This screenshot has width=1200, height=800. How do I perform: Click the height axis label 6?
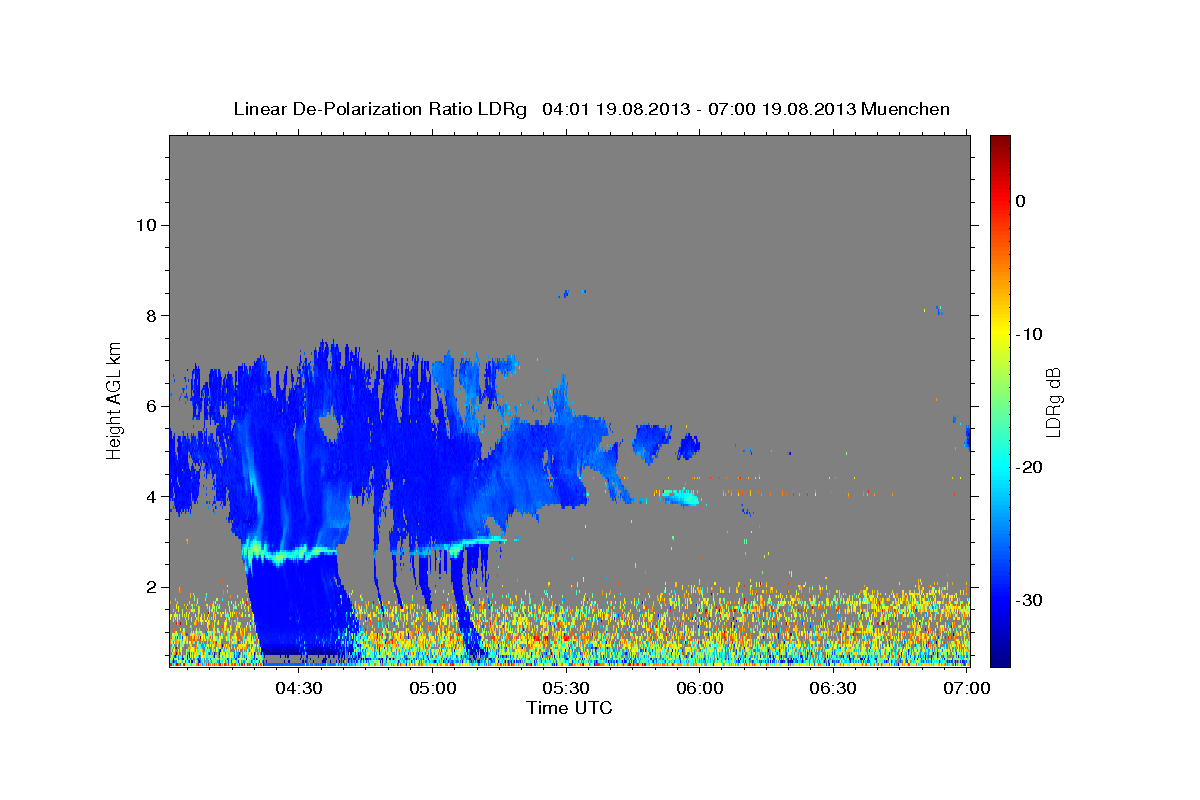pos(150,406)
